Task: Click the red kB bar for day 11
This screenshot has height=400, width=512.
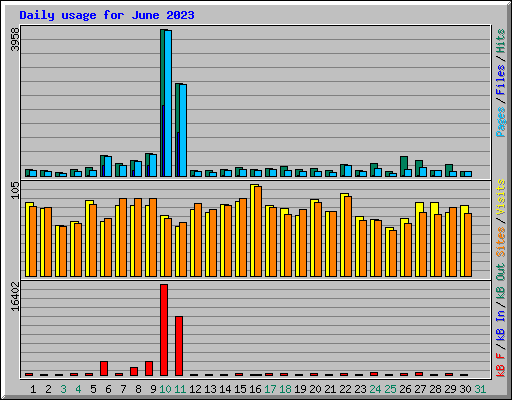Action: 179,346
